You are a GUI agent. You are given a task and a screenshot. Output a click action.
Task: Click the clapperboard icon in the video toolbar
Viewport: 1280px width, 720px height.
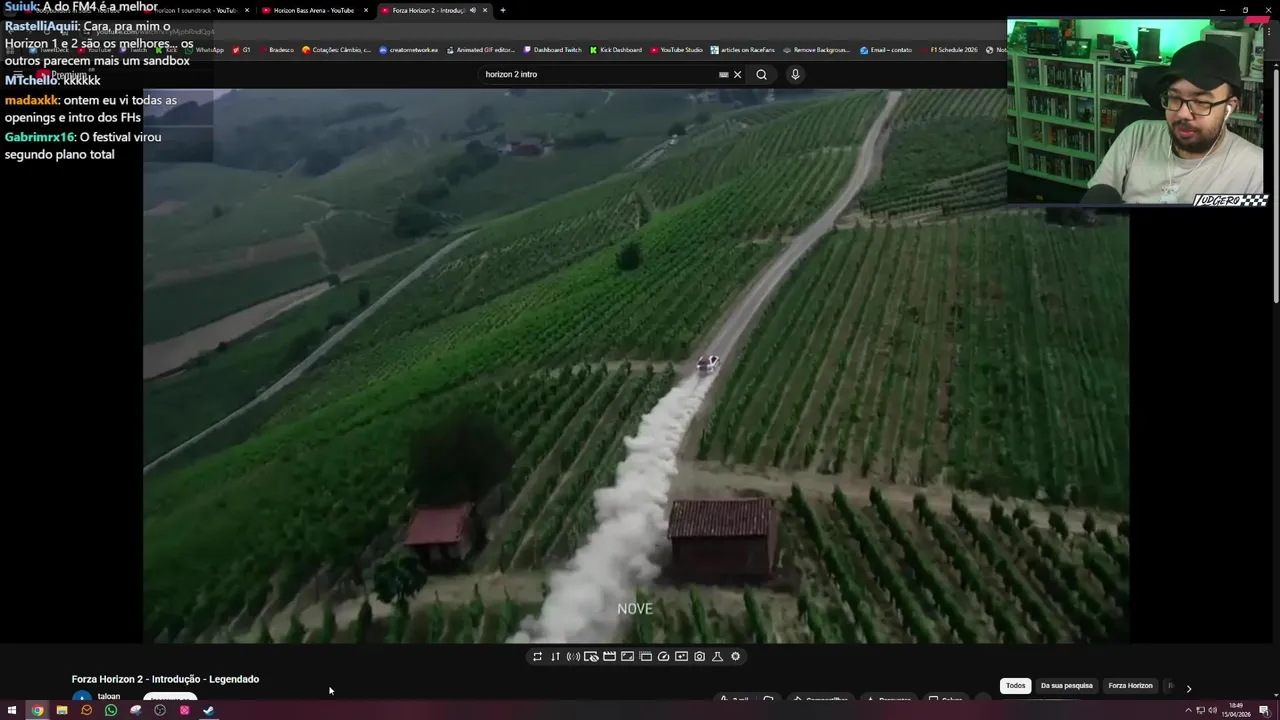(609, 656)
